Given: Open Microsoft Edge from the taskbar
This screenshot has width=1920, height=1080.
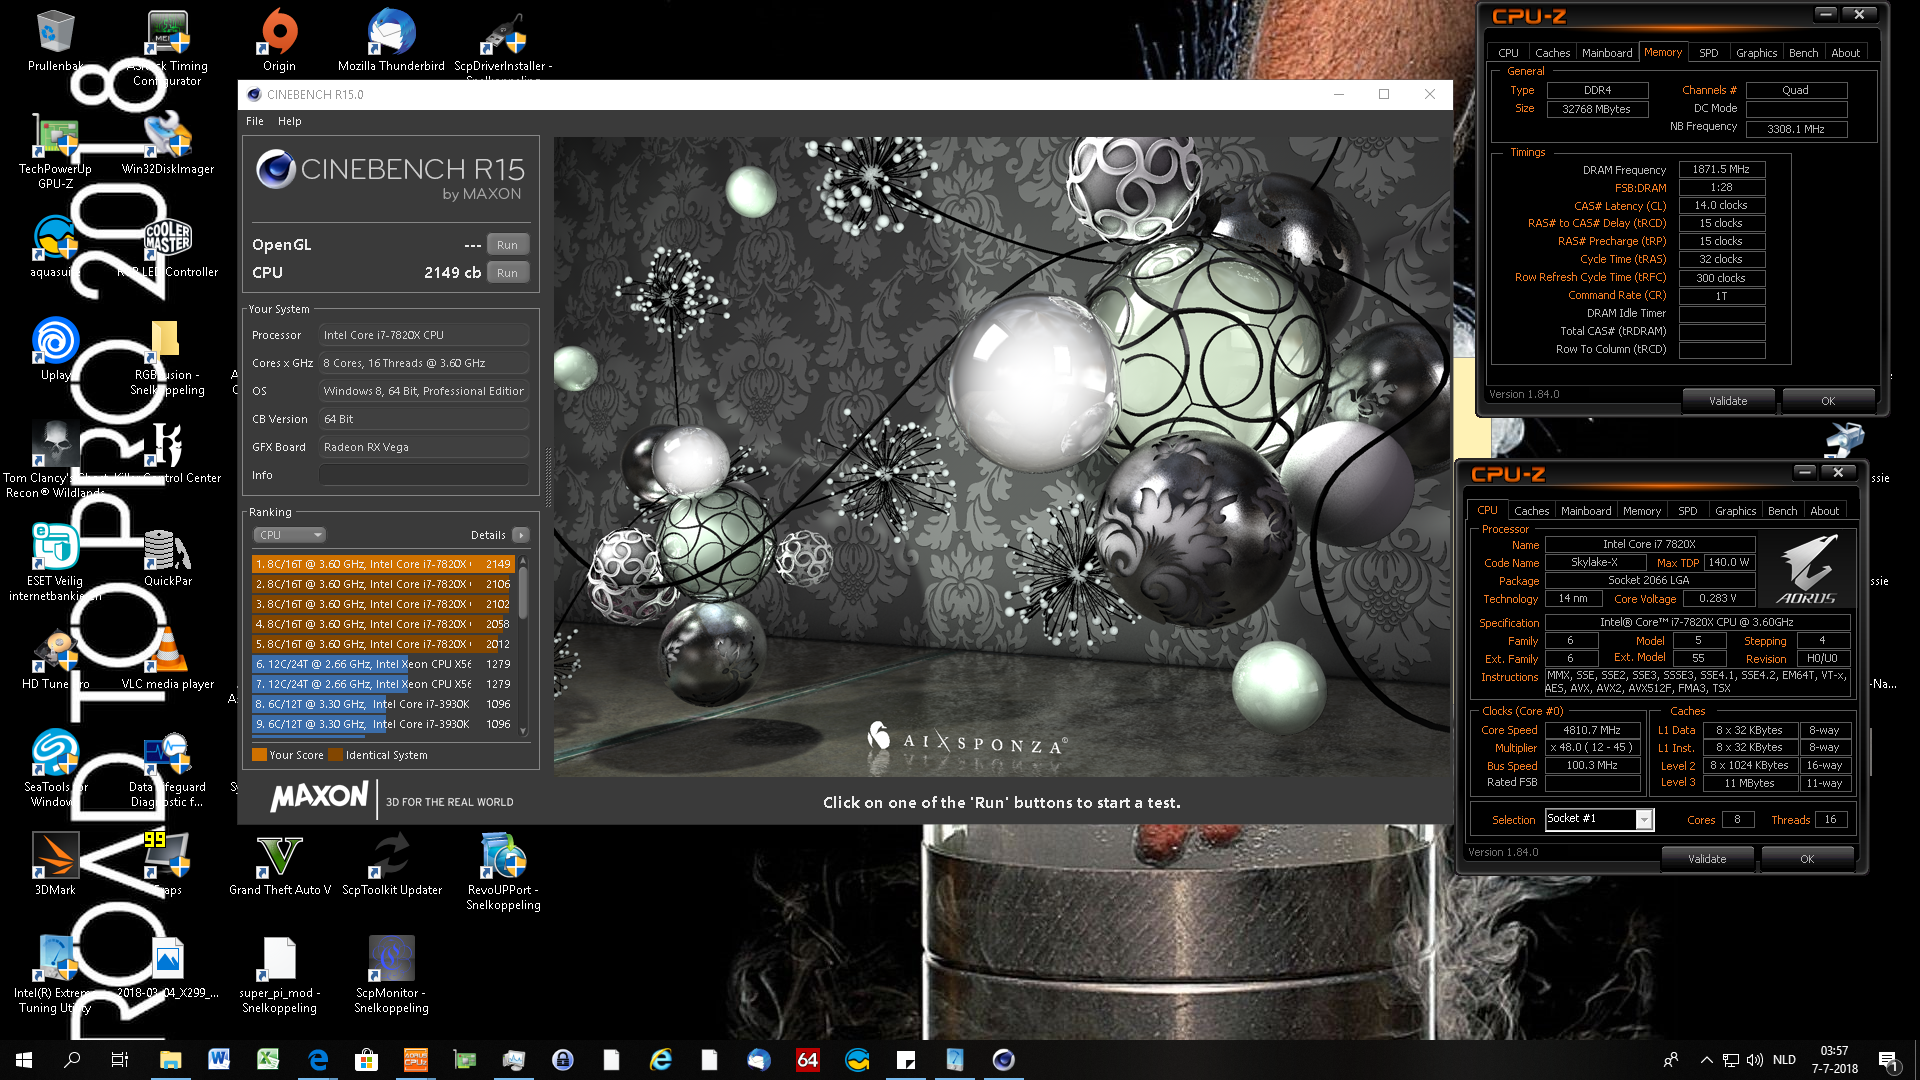Looking at the screenshot, I should [x=317, y=1060].
